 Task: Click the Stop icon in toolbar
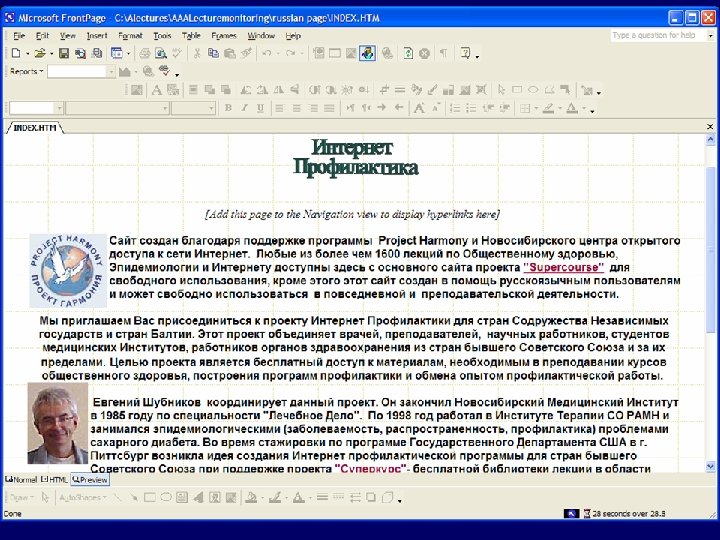(x=425, y=53)
